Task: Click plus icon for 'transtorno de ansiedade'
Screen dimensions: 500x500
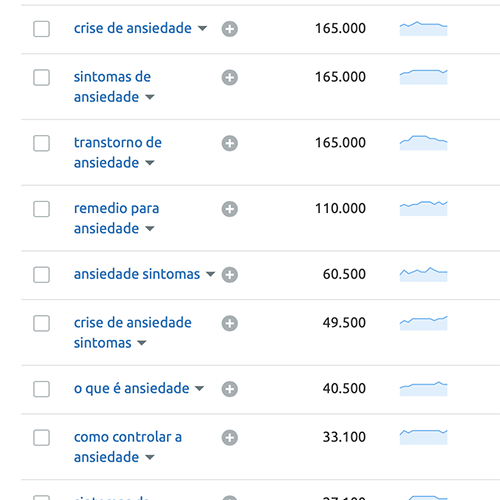Action: click(x=230, y=143)
